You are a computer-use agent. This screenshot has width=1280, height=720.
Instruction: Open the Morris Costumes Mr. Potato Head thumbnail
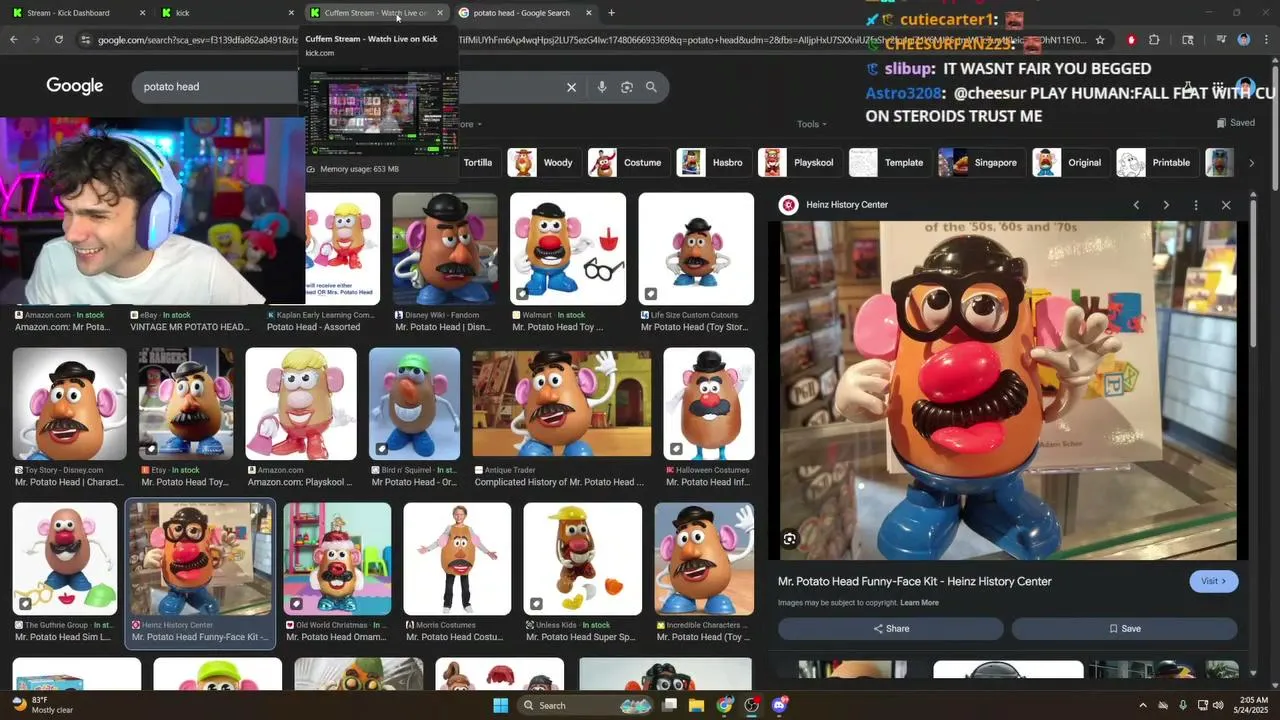point(457,559)
